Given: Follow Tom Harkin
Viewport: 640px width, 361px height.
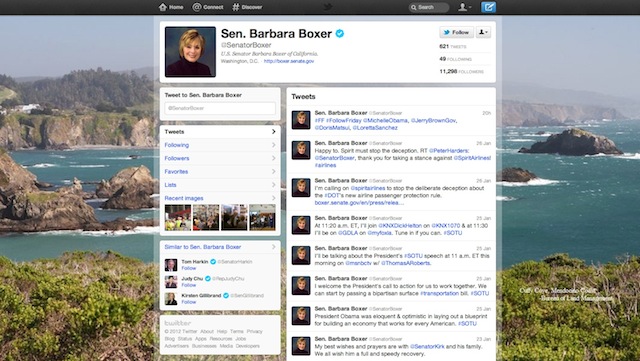Looking at the screenshot, I should pos(189,268).
